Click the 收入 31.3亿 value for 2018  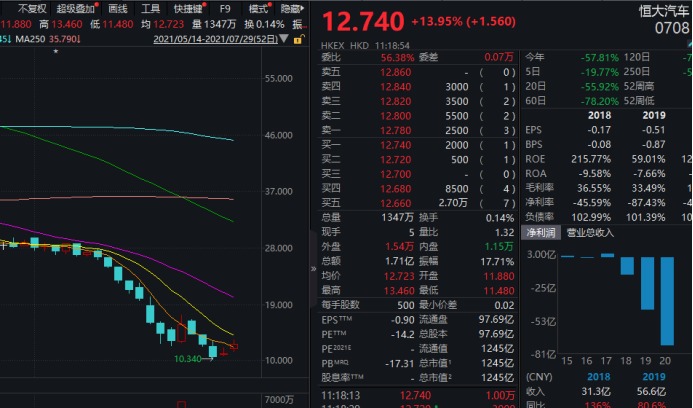pos(596,392)
